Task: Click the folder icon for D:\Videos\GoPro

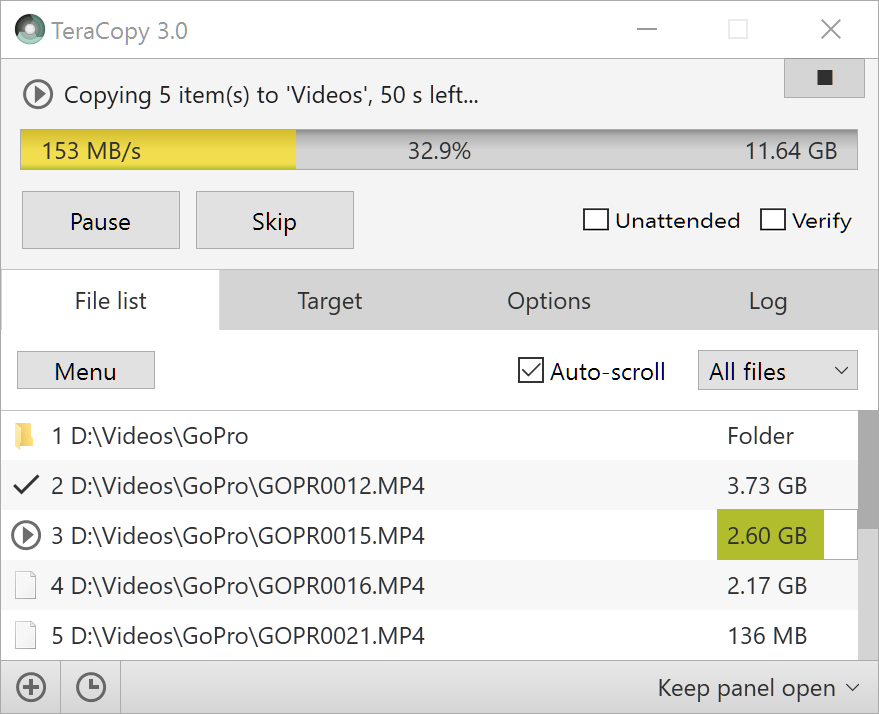Action: [25, 436]
